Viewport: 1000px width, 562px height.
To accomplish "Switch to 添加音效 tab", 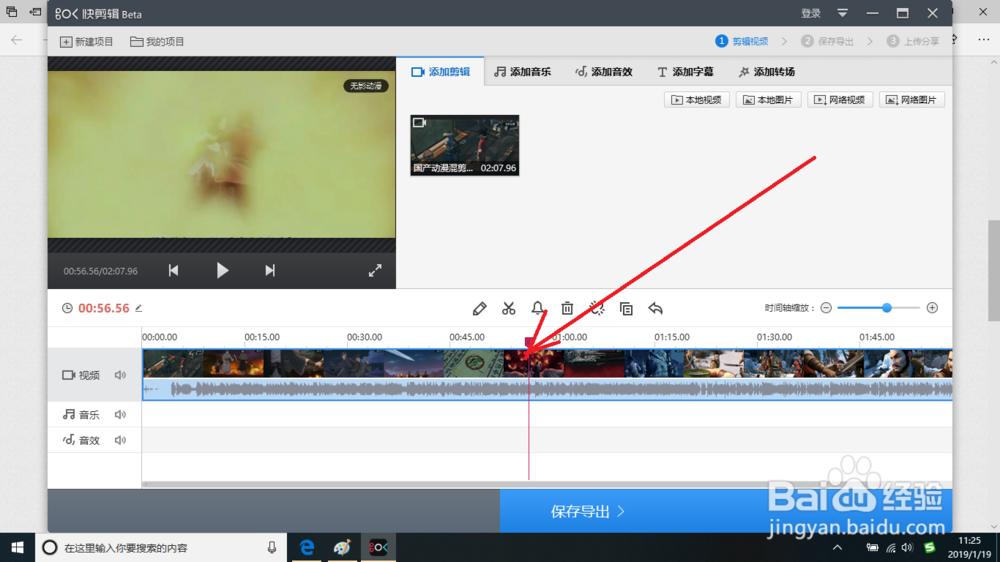I will tap(603, 71).
